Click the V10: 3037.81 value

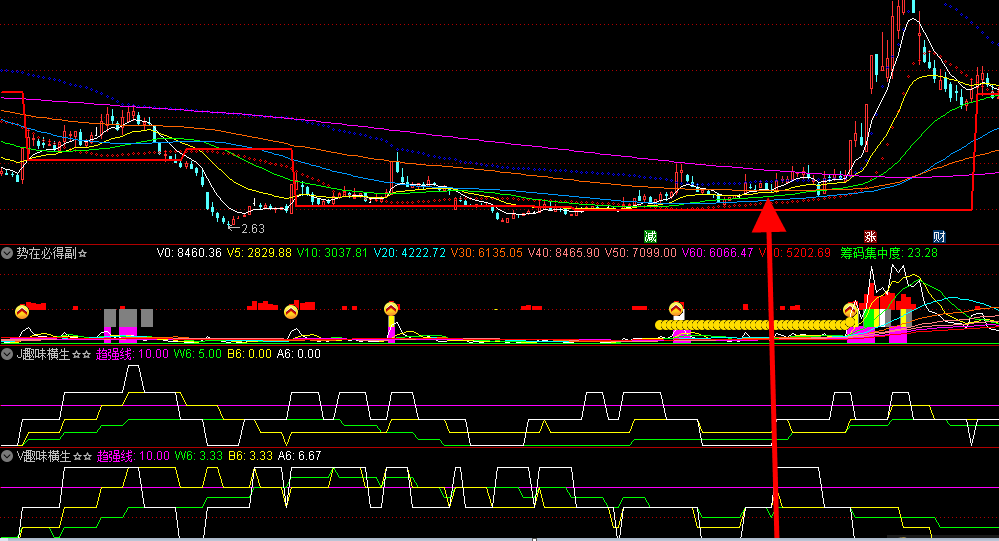click(x=333, y=253)
